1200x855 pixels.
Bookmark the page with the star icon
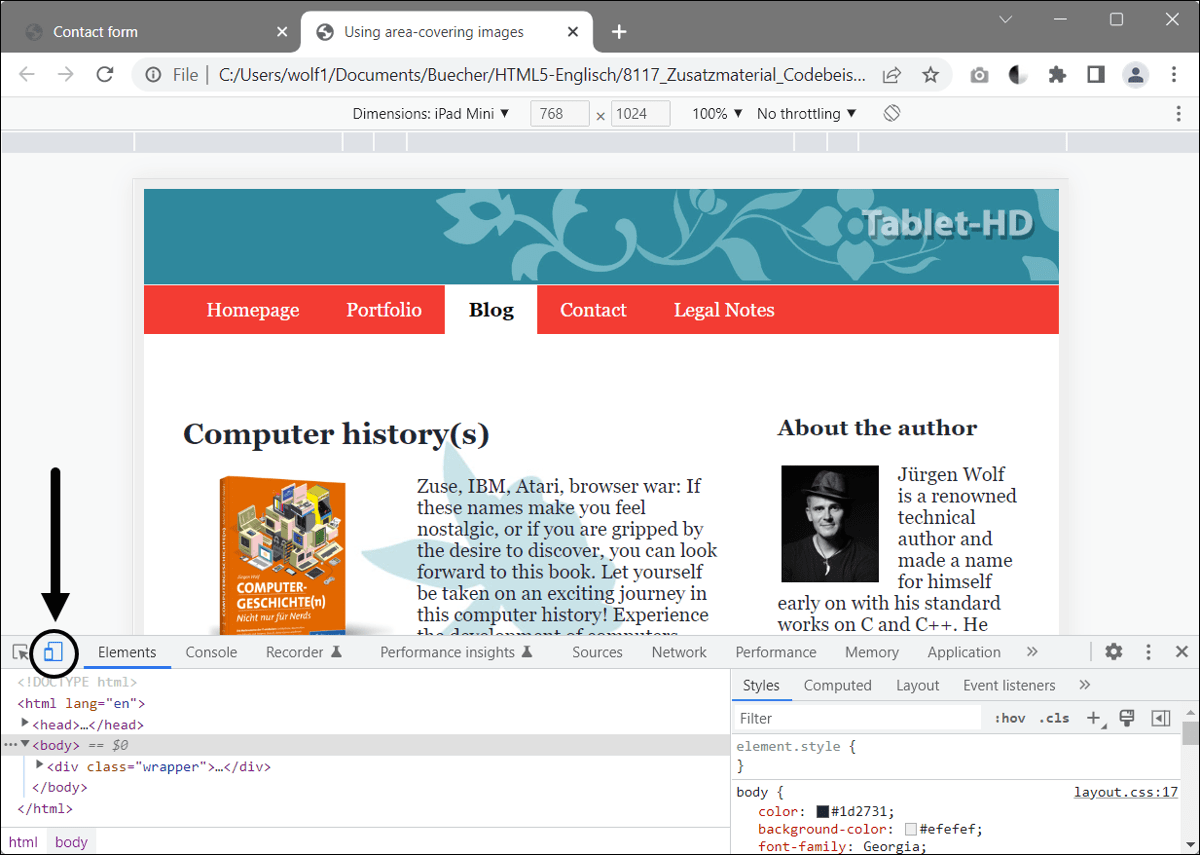click(x=931, y=74)
